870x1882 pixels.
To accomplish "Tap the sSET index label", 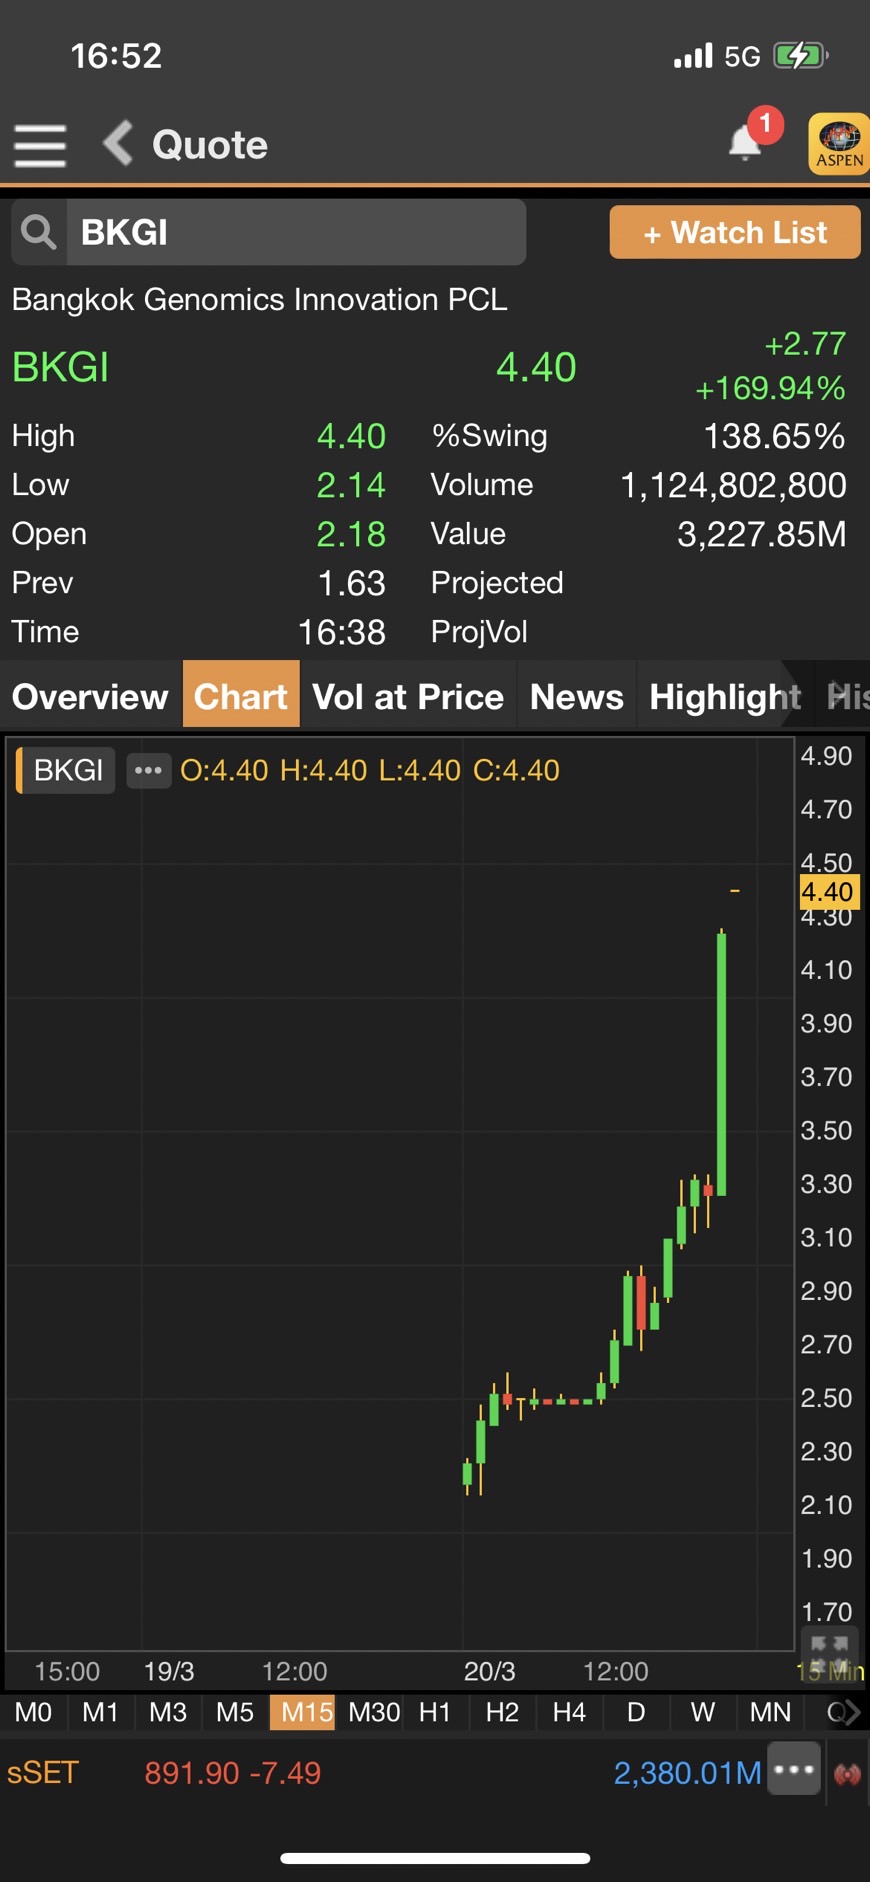I will 42,1773.
